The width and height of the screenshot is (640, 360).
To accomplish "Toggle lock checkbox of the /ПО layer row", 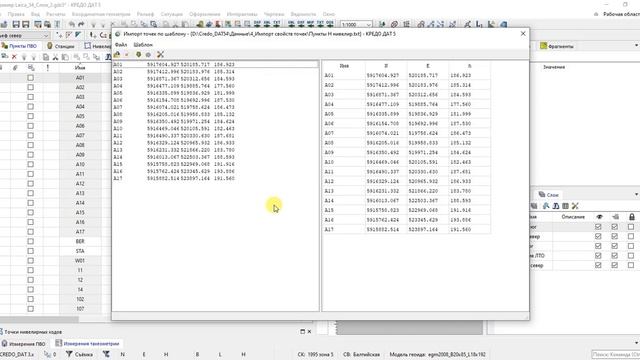I will [631, 256].
